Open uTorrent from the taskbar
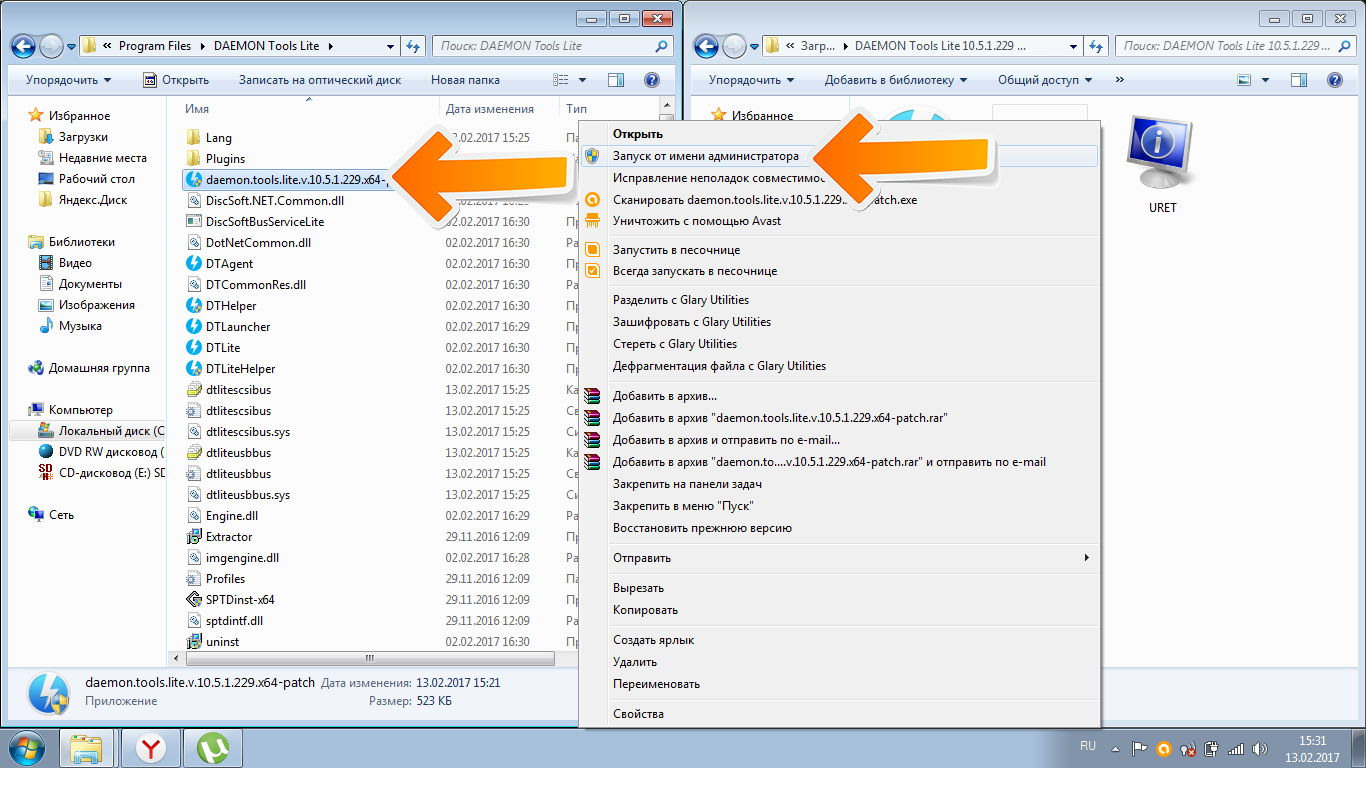 [212, 748]
